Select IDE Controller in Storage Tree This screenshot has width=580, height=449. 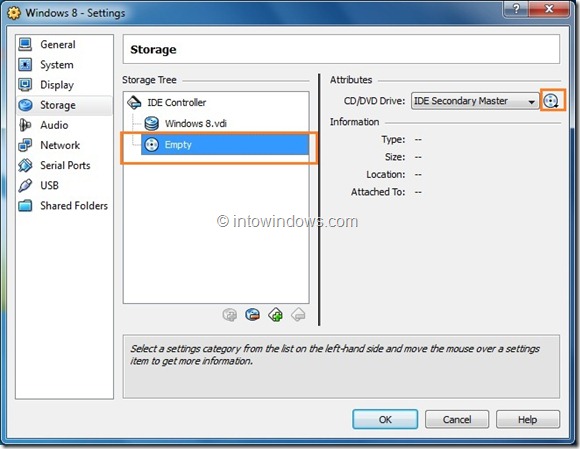click(176, 102)
